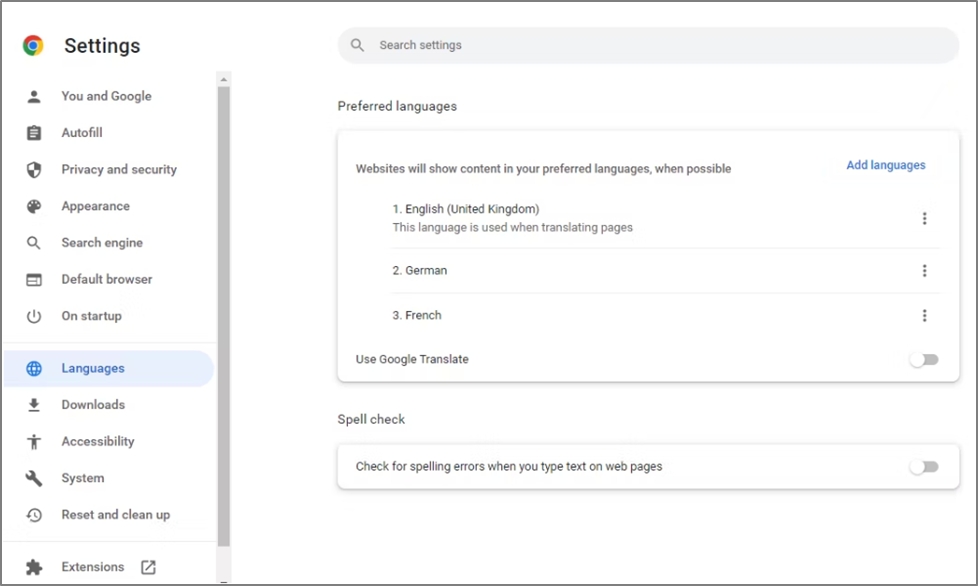Open the On startup settings section
Viewport: 978px width, 586px height.
click(91, 316)
